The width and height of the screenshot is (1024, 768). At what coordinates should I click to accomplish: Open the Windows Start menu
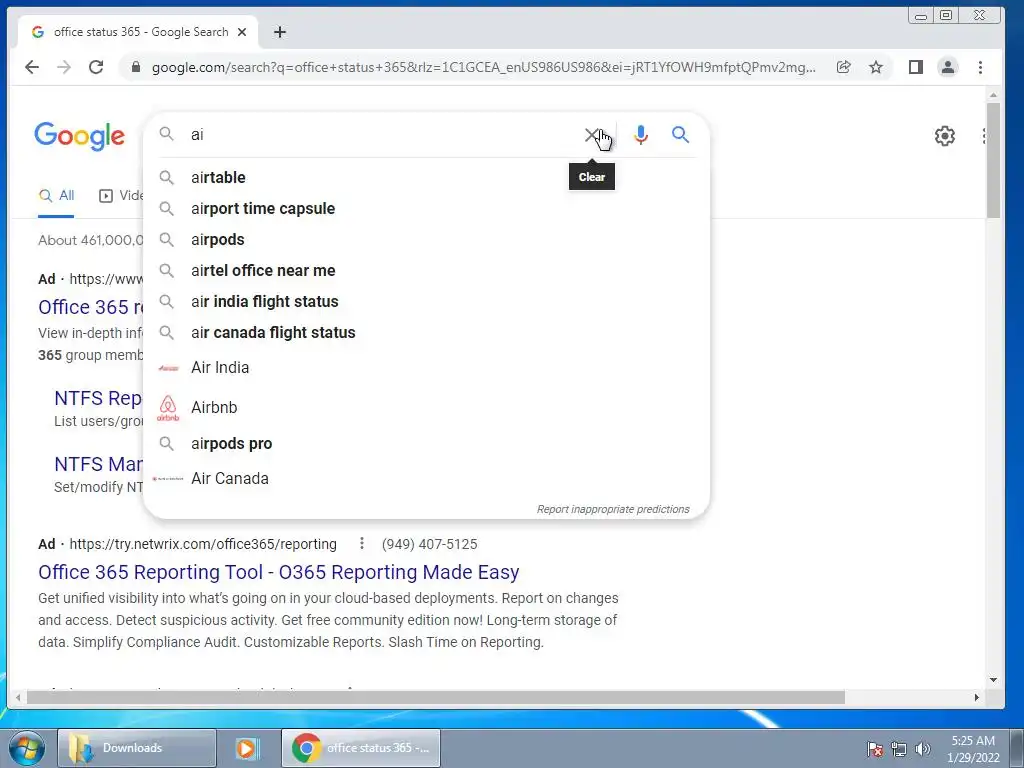click(25, 748)
